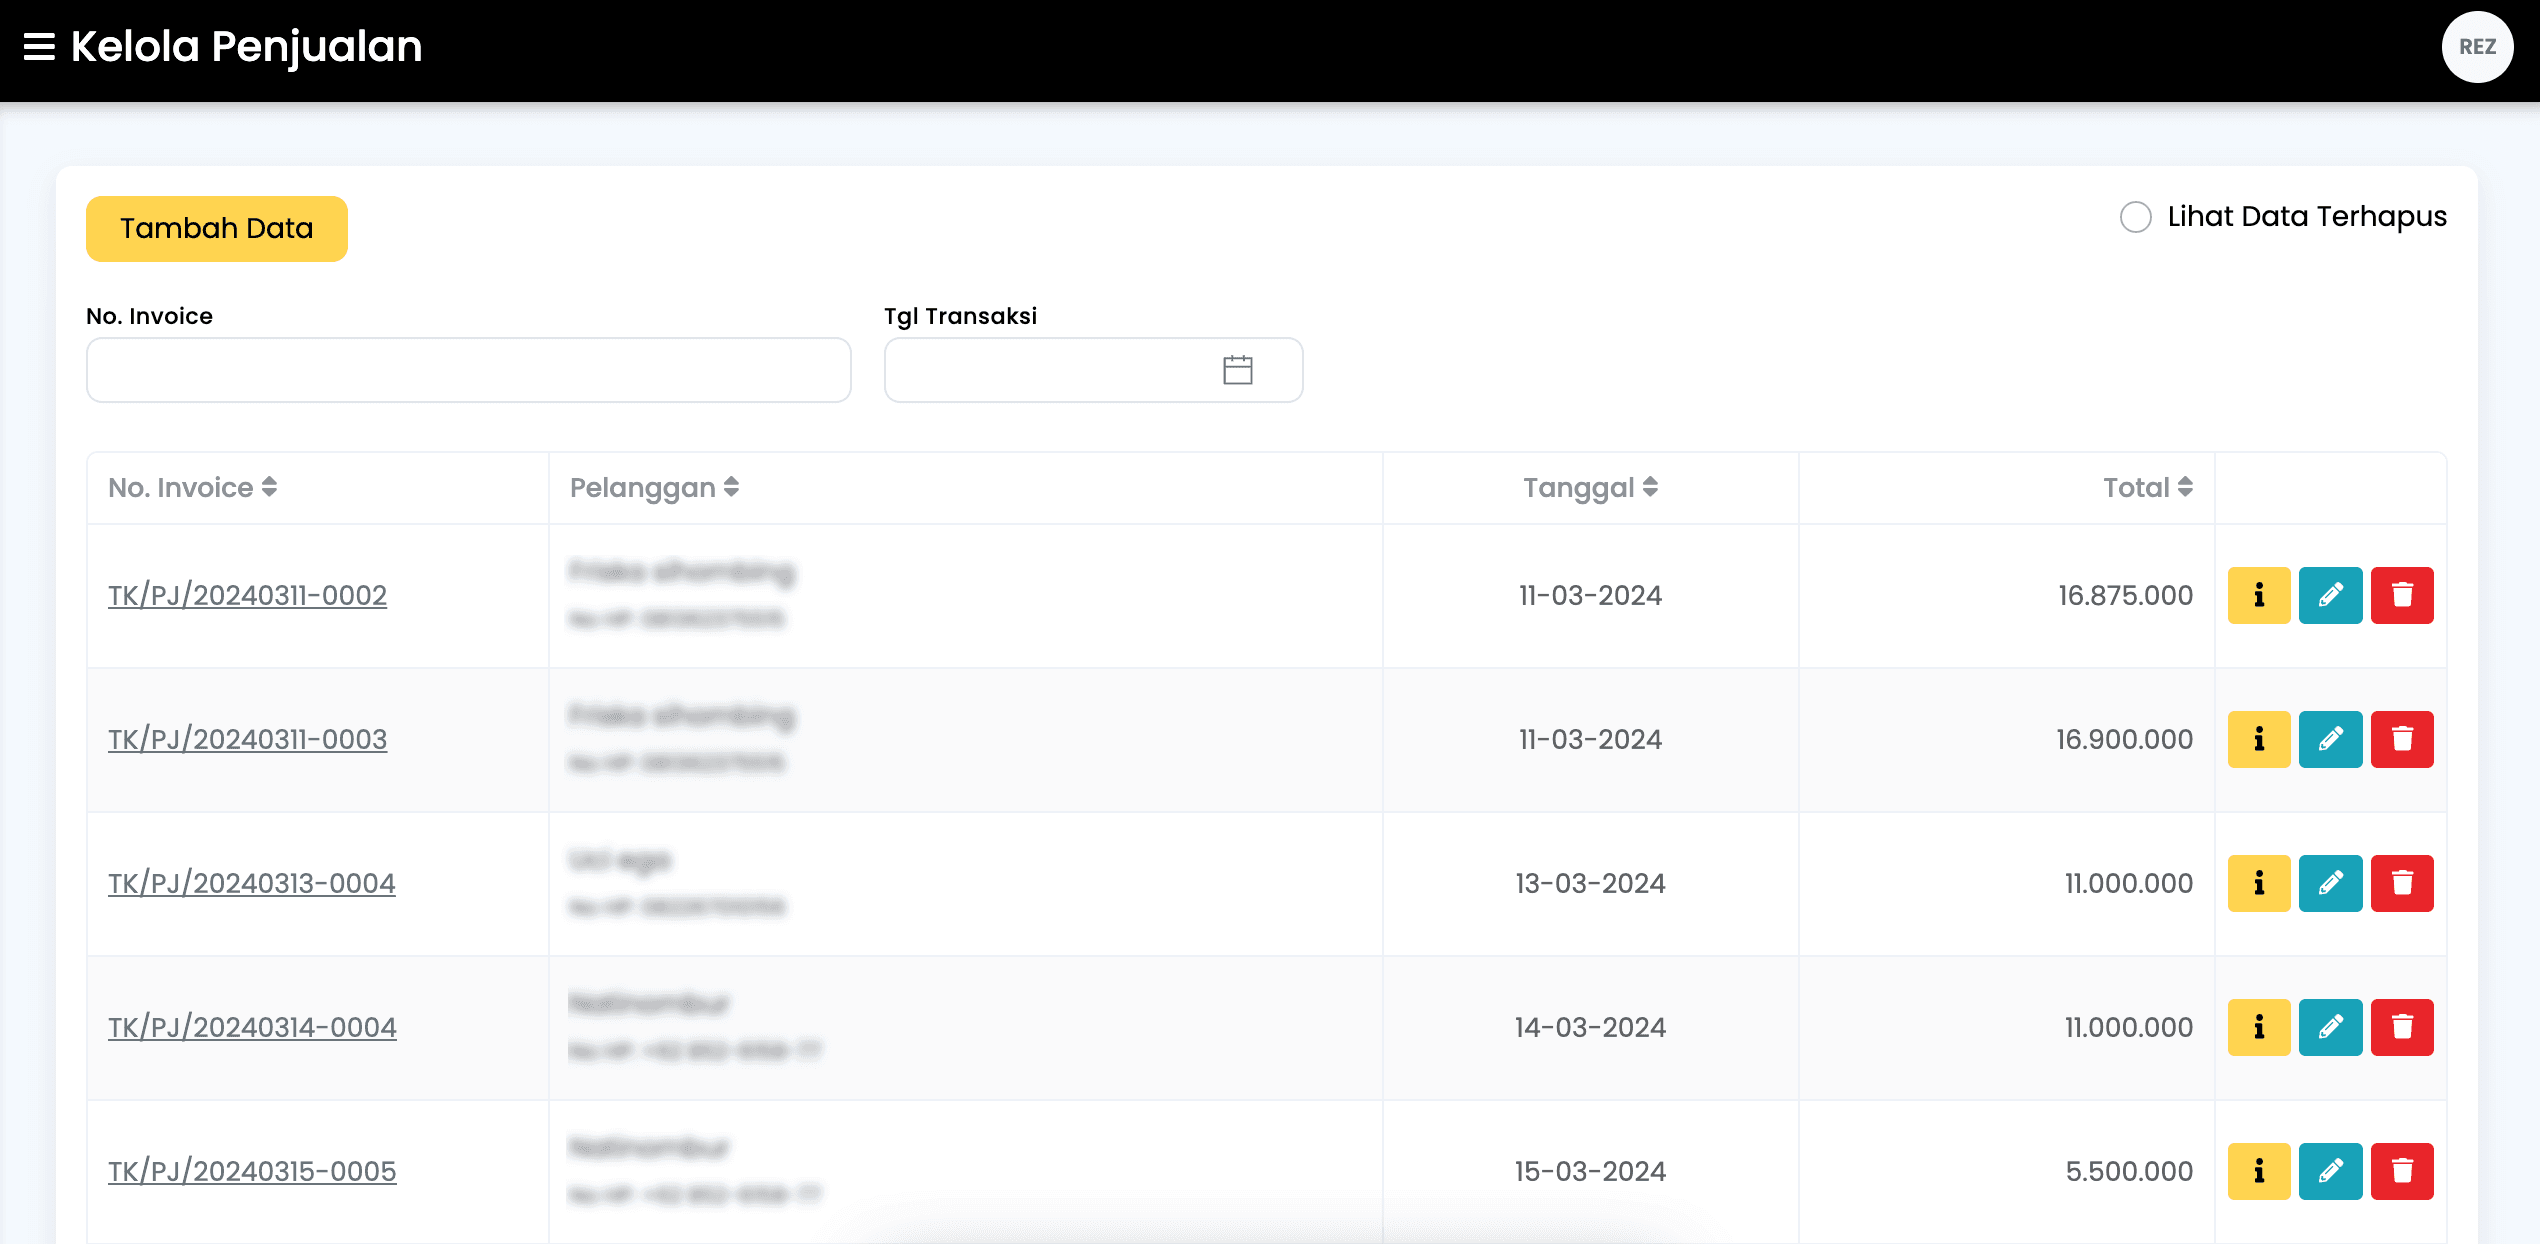Click the pencil icon for invoice TK/PJ/20240315-0005
The image size is (2540, 1244).
(x=2330, y=1172)
